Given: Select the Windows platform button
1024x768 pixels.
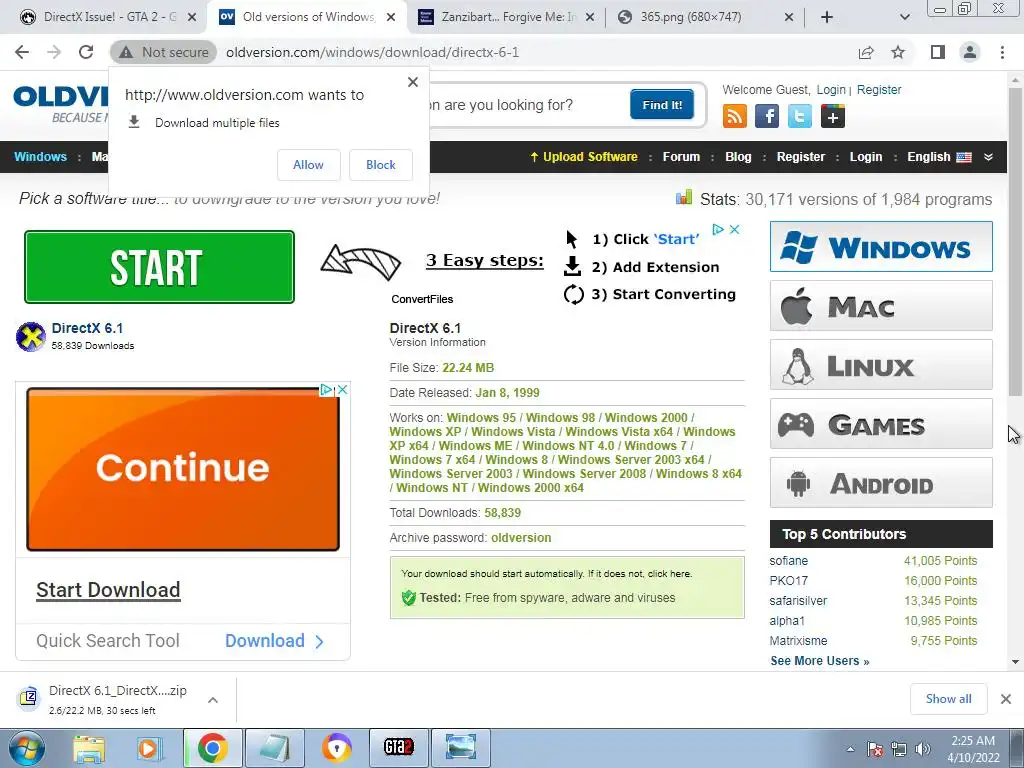Looking at the screenshot, I should click(x=881, y=247).
